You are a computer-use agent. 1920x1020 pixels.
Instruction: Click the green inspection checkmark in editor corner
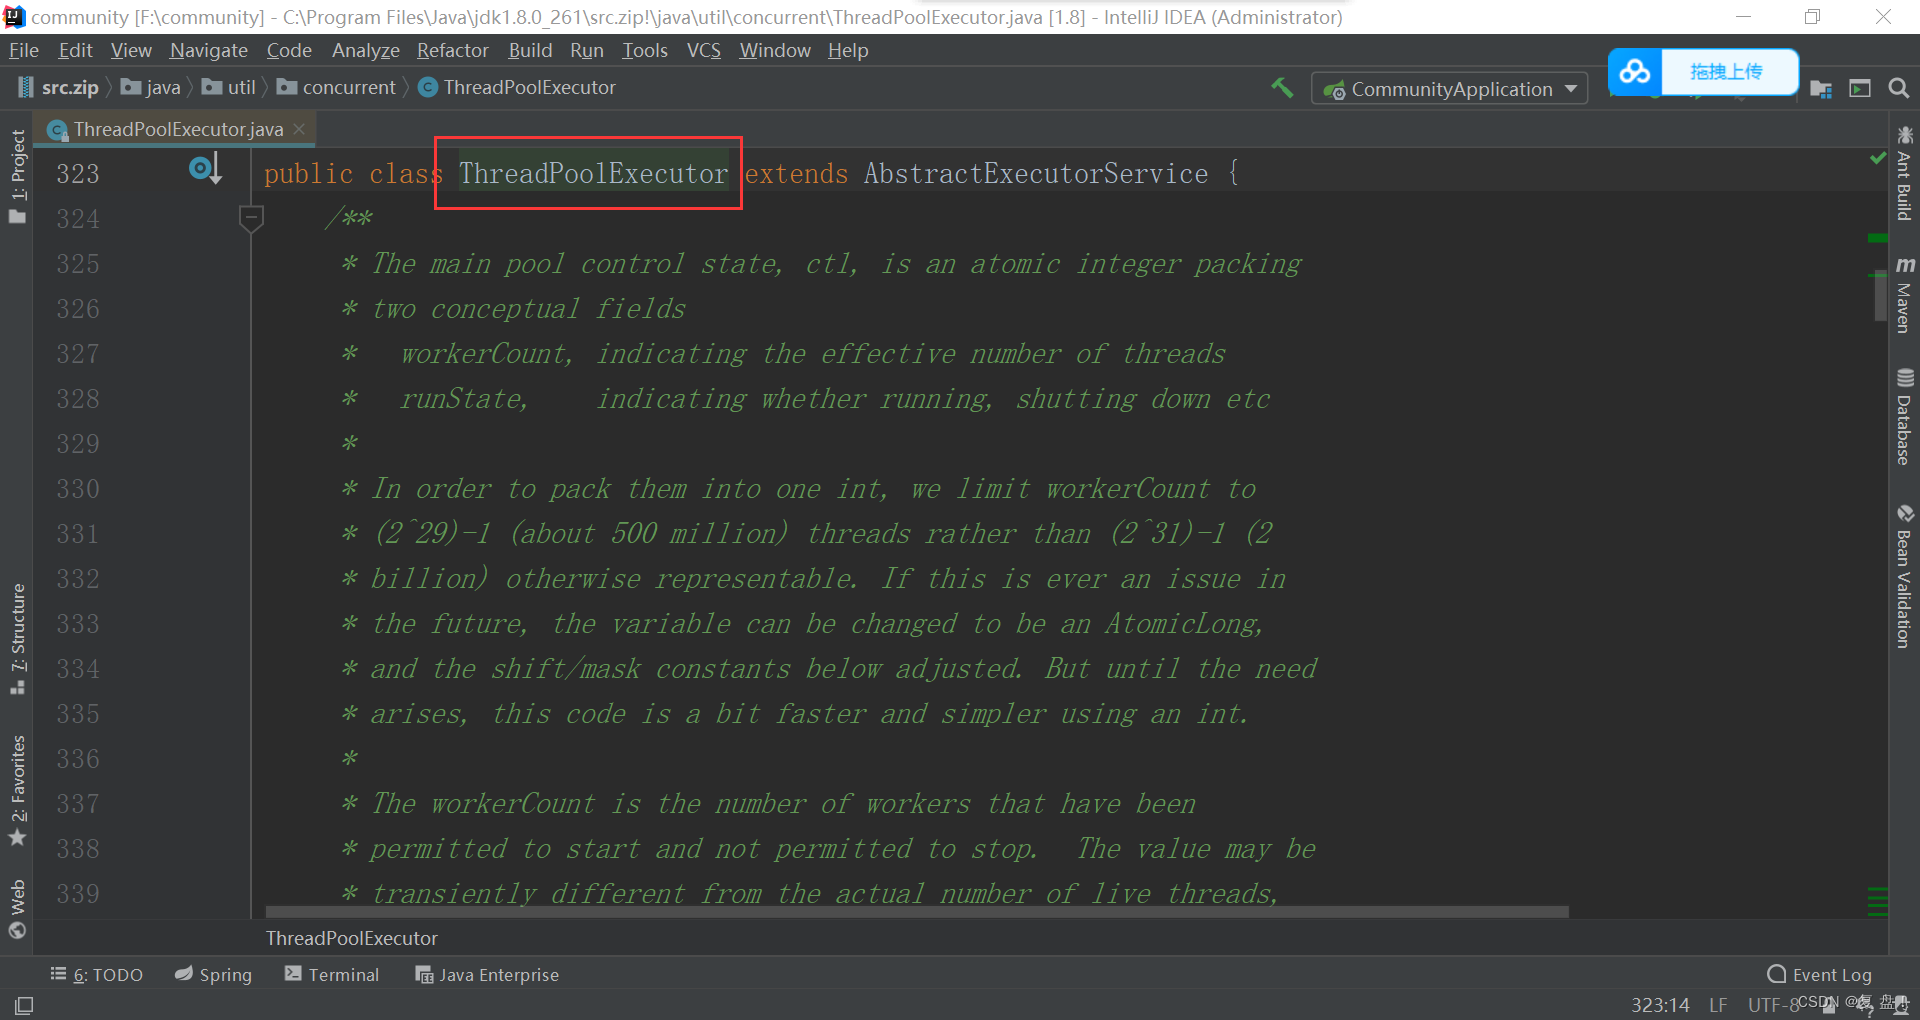1877,158
